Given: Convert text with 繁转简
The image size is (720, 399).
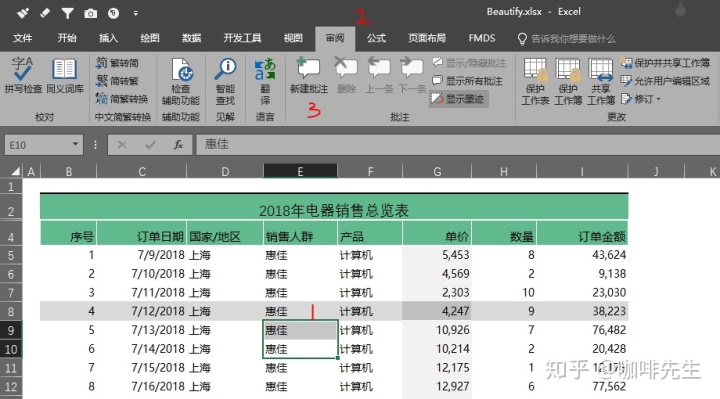Looking at the screenshot, I should [x=118, y=63].
